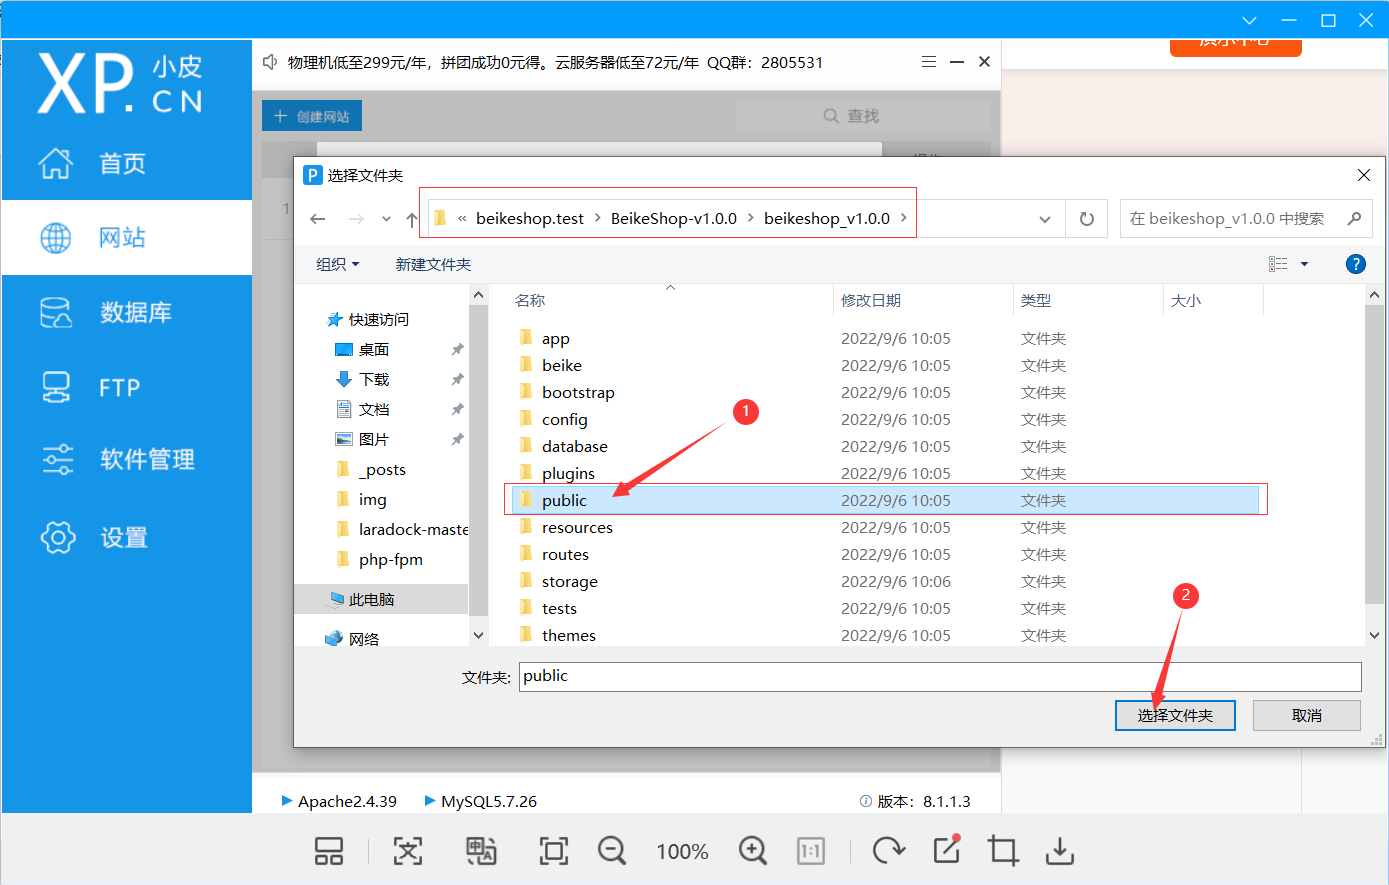
Task: Open view options dropdown arrow
Action: pos(1304,264)
